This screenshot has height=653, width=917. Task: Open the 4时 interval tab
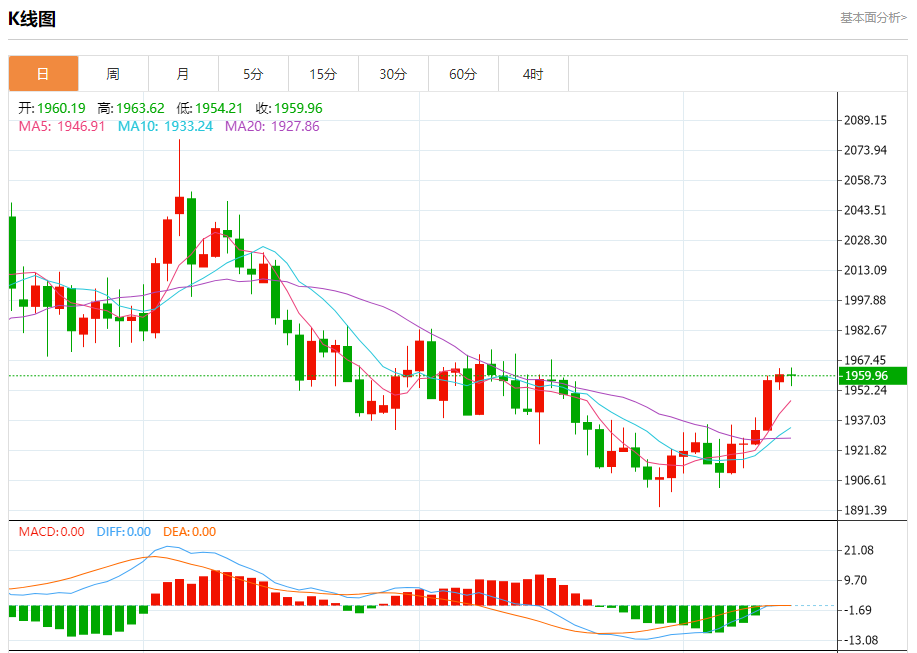(x=533, y=74)
